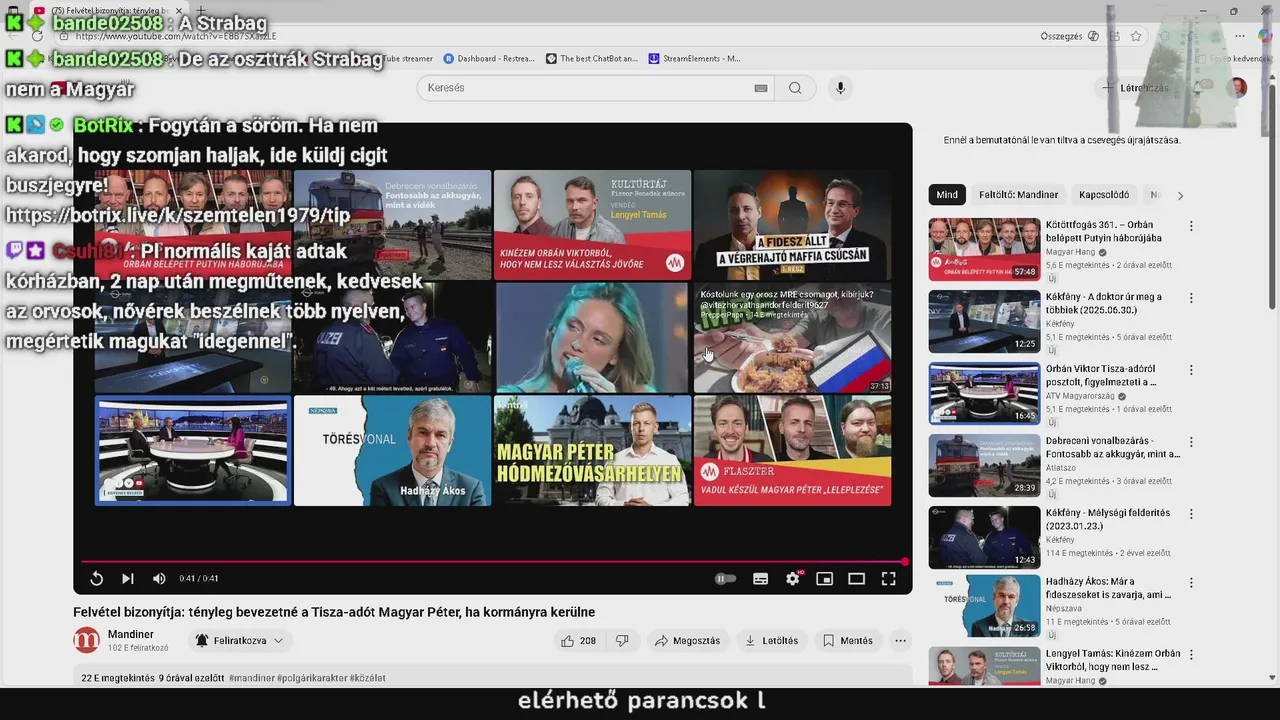Mute the video player volume
This screenshot has height=720, width=1280.
(159, 578)
